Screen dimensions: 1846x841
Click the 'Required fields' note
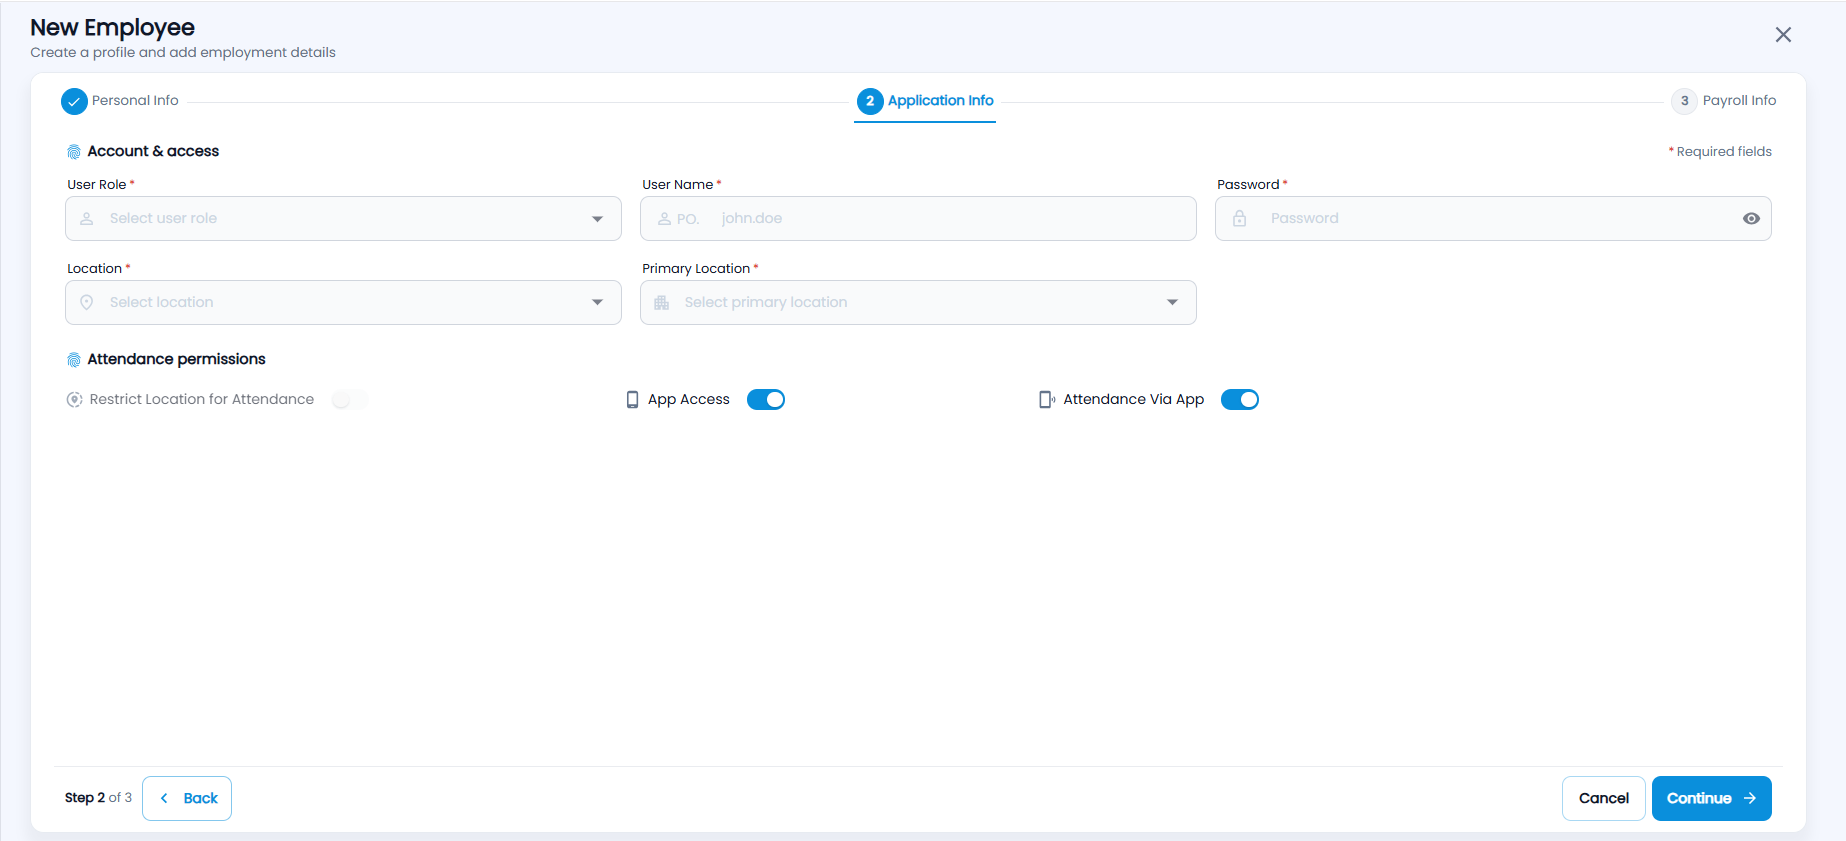1720,152
